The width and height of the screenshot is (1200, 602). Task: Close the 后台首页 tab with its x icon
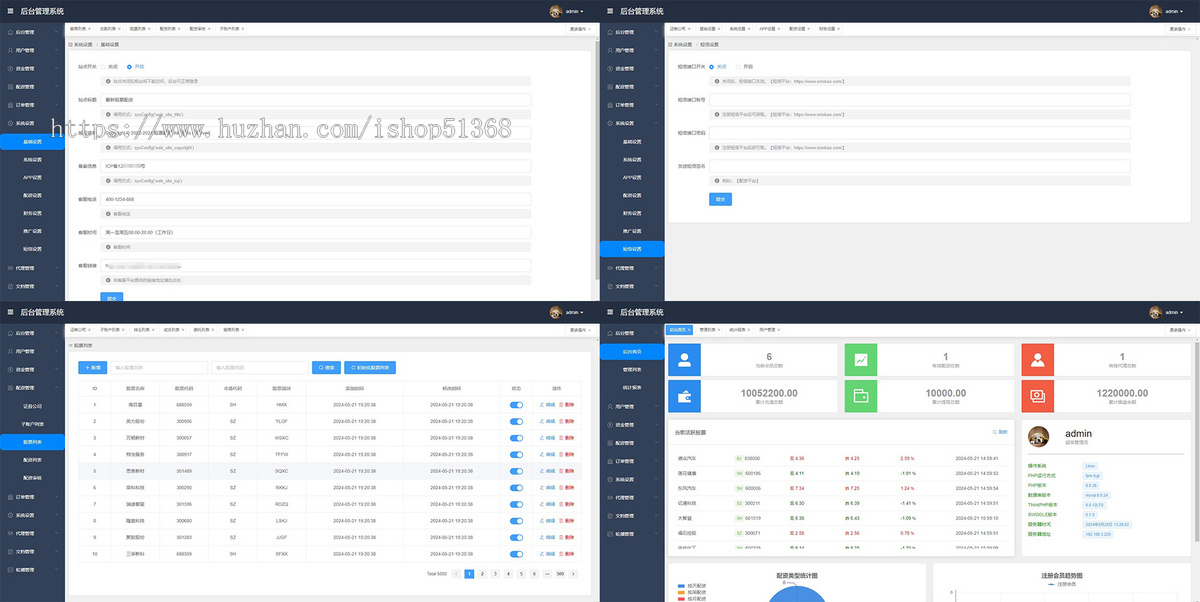pos(689,329)
